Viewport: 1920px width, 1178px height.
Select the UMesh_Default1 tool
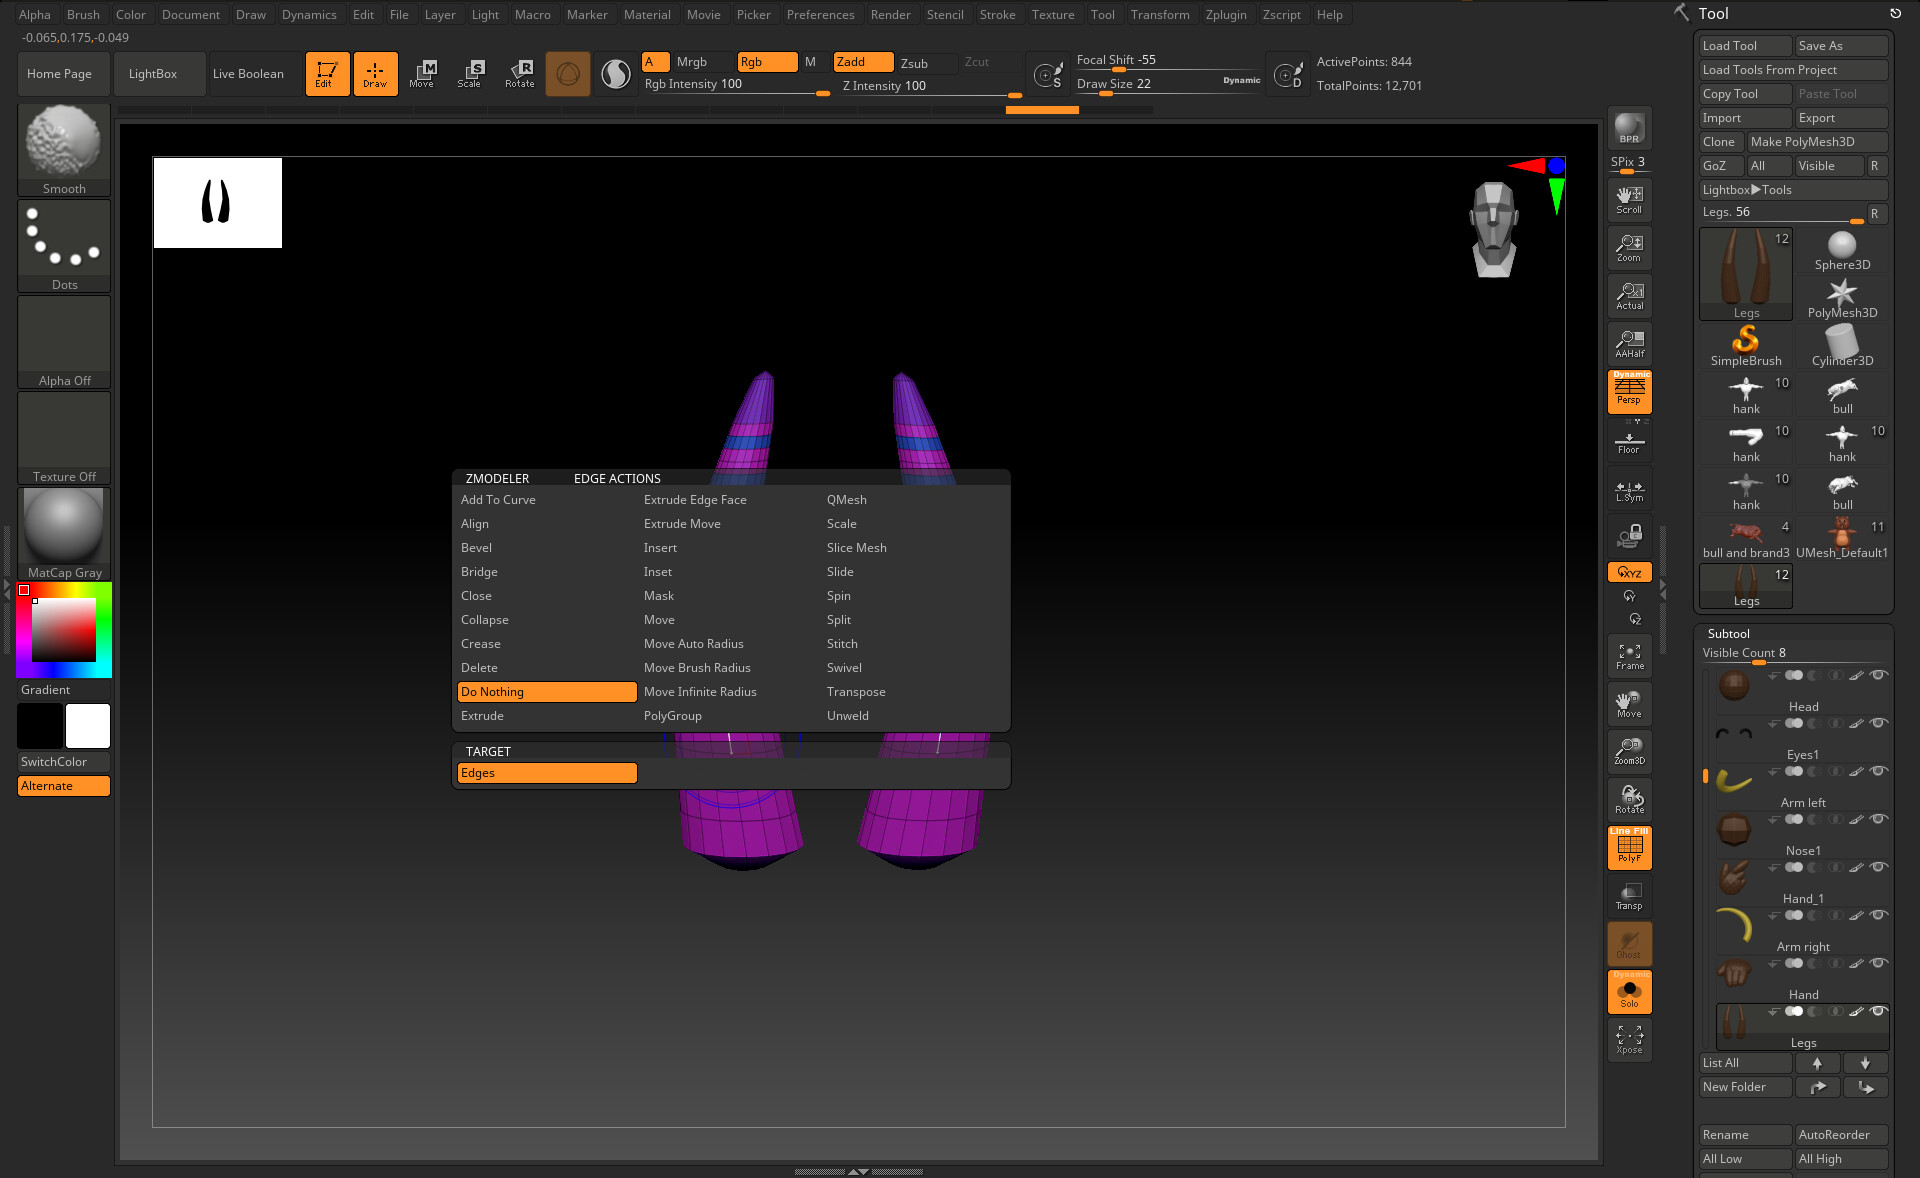pos(1842,538)
